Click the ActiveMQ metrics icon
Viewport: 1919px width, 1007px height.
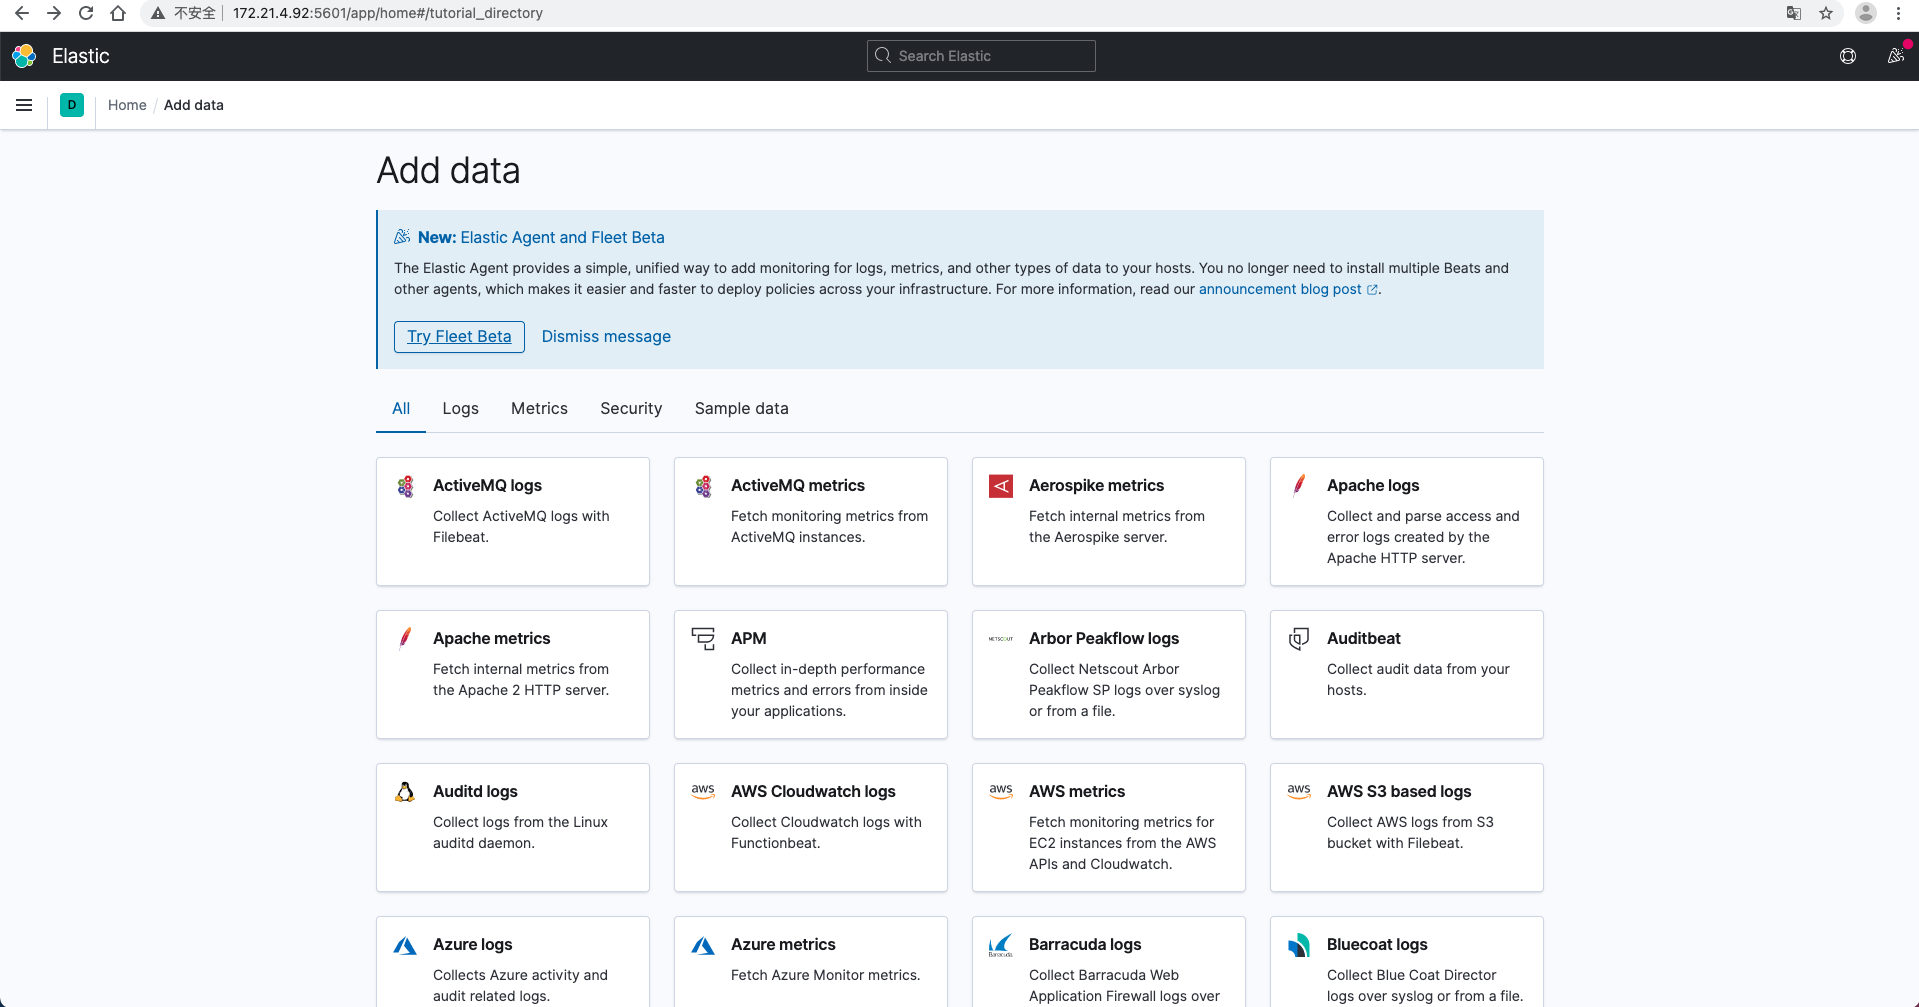pyautogui.click(x=703, y=487)
